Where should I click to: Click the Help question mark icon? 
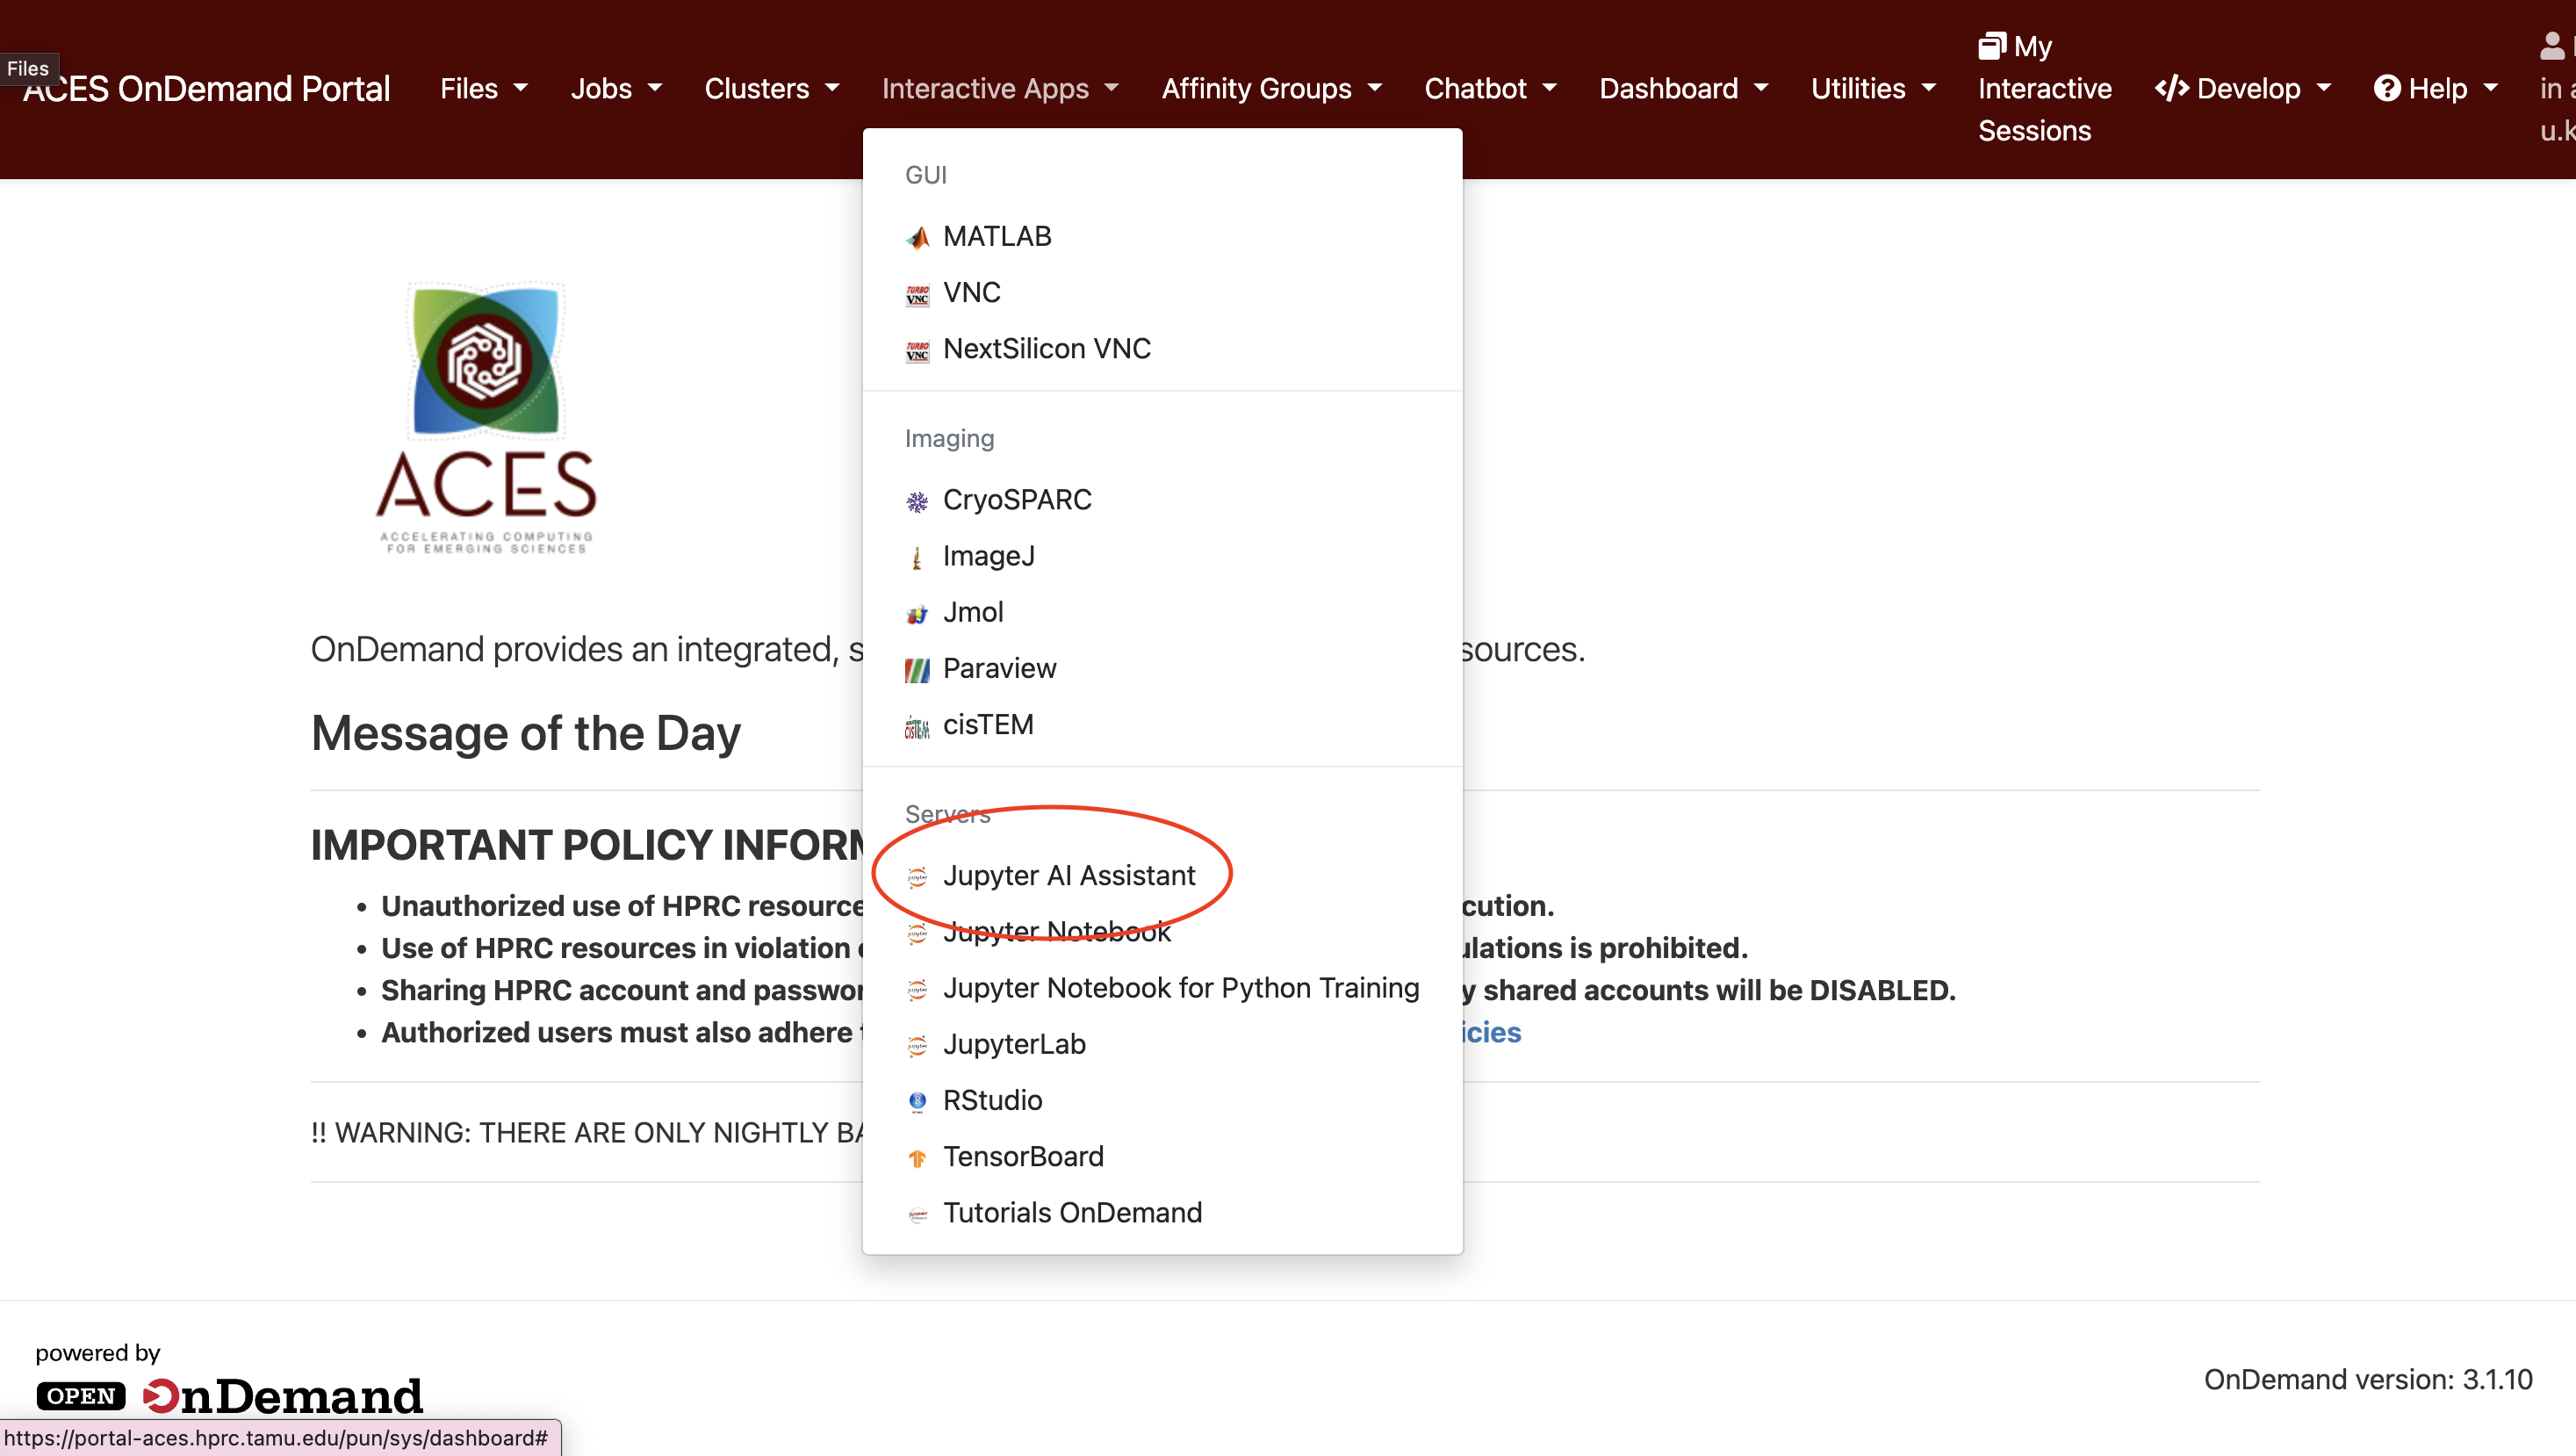pos(2387,88)
